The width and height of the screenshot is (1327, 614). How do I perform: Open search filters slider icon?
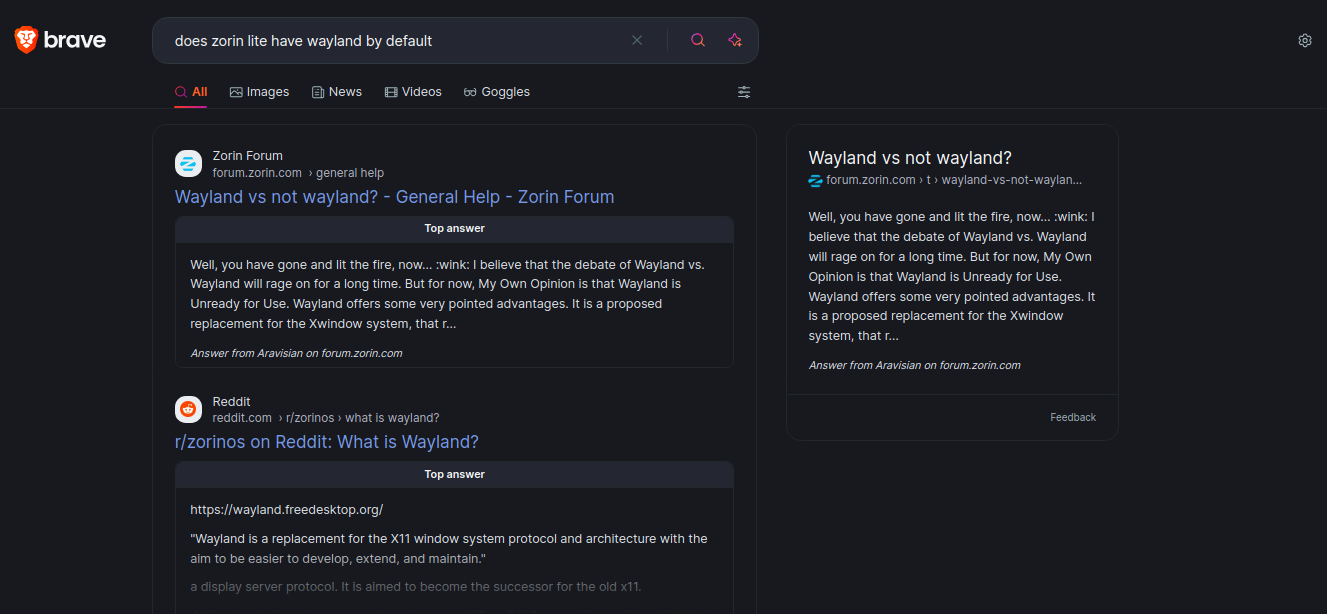[x=744, y=92]
